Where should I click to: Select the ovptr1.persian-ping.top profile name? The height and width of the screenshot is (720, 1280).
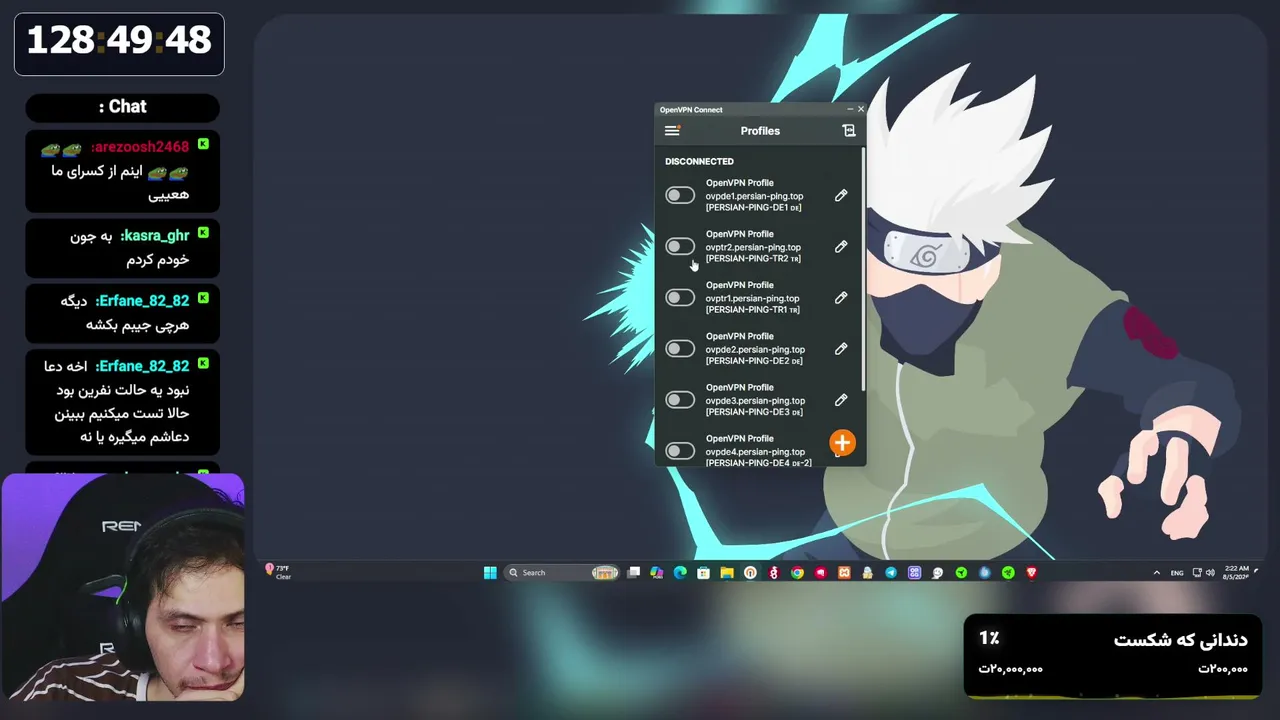tap(752, 298)
